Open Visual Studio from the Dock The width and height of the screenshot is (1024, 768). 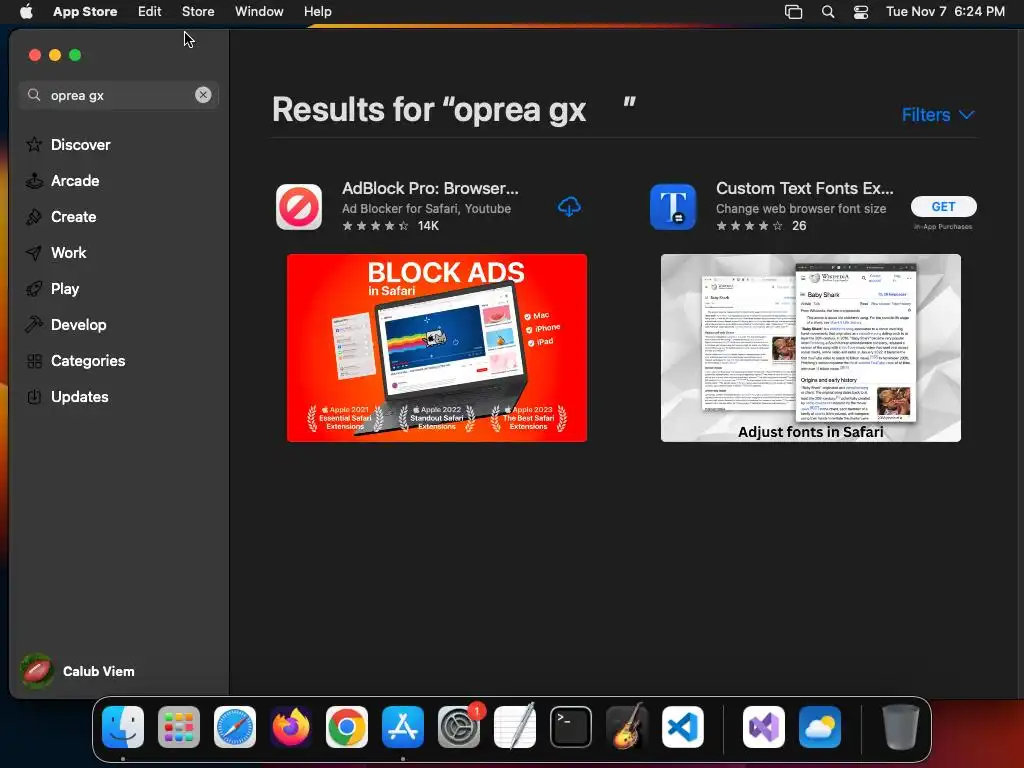tap(764, 726)
